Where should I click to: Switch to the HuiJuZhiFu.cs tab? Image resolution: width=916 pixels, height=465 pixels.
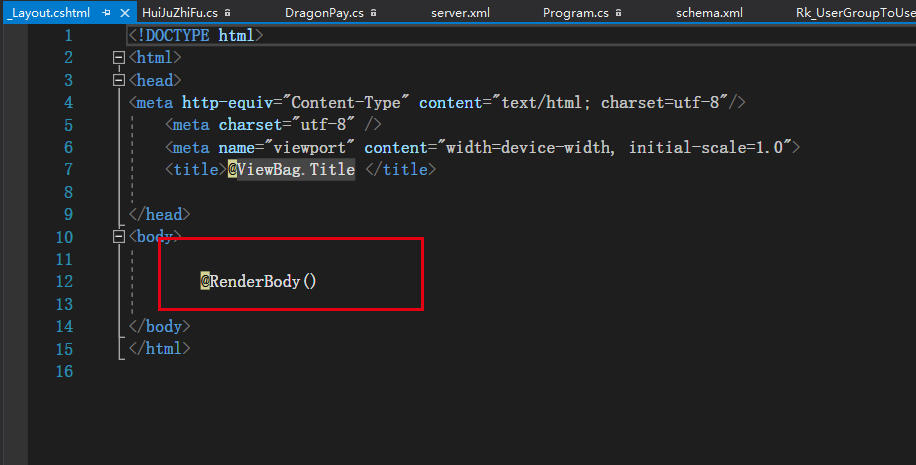pos(180,13)
